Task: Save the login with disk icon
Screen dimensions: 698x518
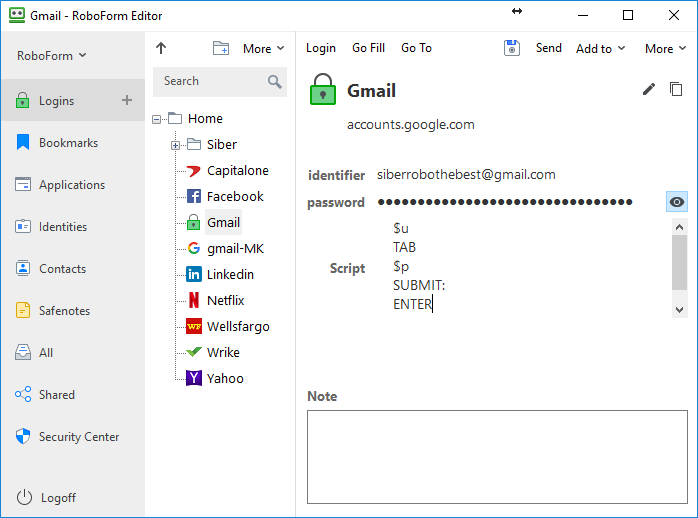Action: (512, 48)
